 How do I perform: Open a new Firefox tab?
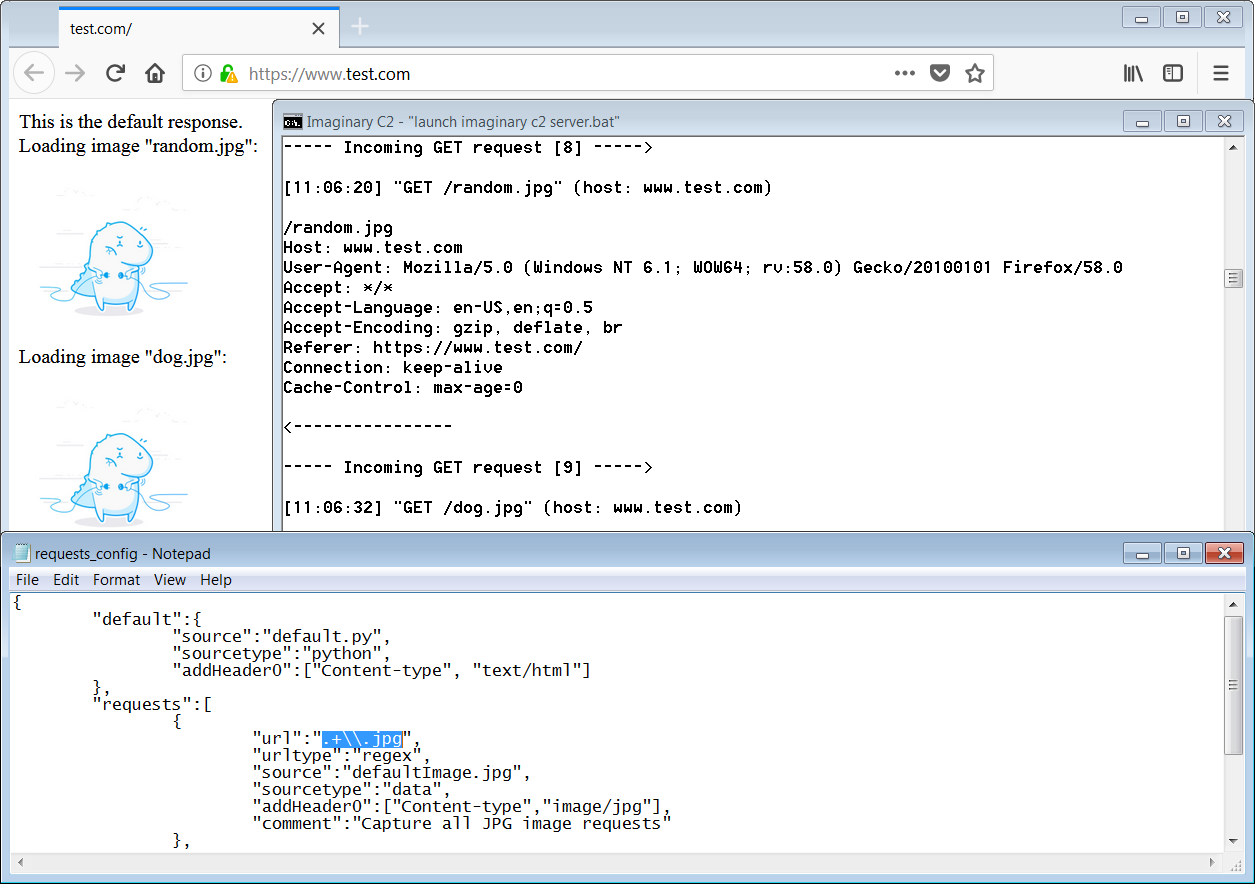361,27
